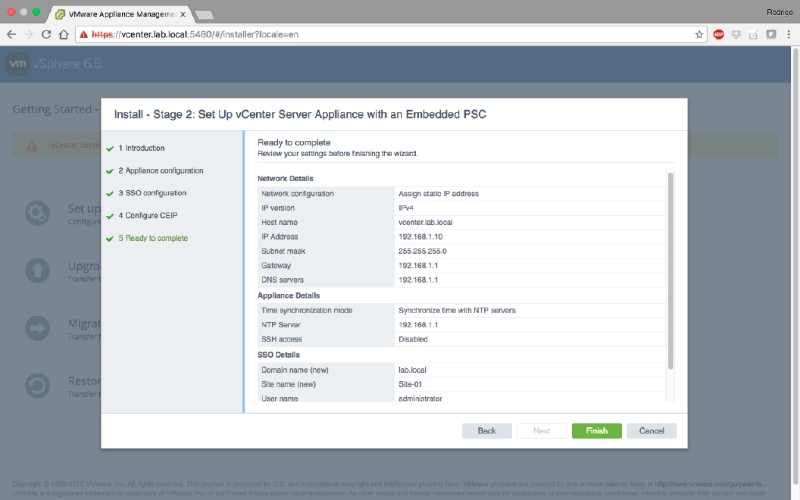Jump to step 3 SSO configuration

pyautogui.click(x=152, y=193)
